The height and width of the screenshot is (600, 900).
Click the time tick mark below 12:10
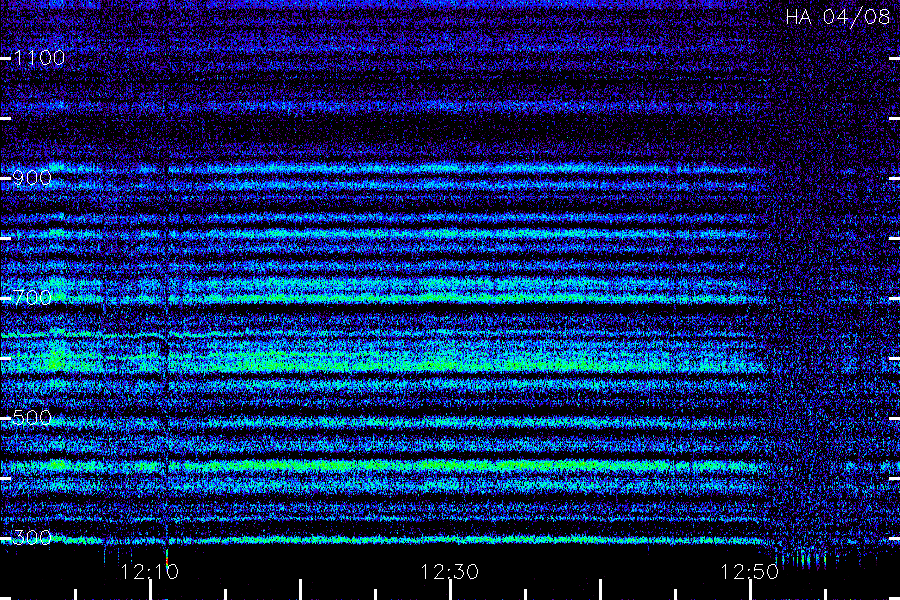pos(150,590)
